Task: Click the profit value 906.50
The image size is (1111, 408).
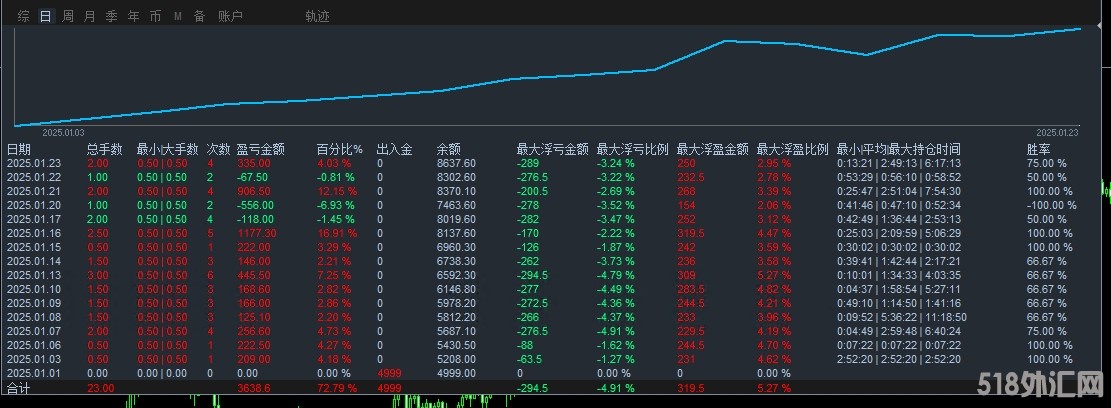Action: 253,191
